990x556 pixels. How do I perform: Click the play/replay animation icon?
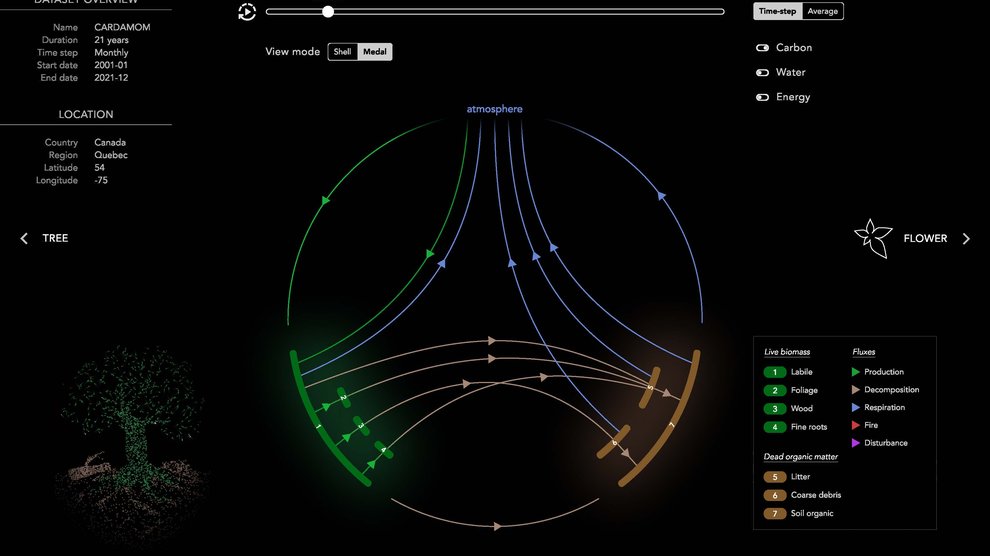247,12
